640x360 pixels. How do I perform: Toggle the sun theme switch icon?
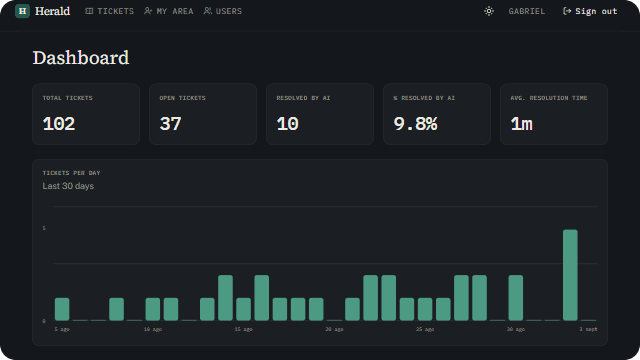point(489,11)
